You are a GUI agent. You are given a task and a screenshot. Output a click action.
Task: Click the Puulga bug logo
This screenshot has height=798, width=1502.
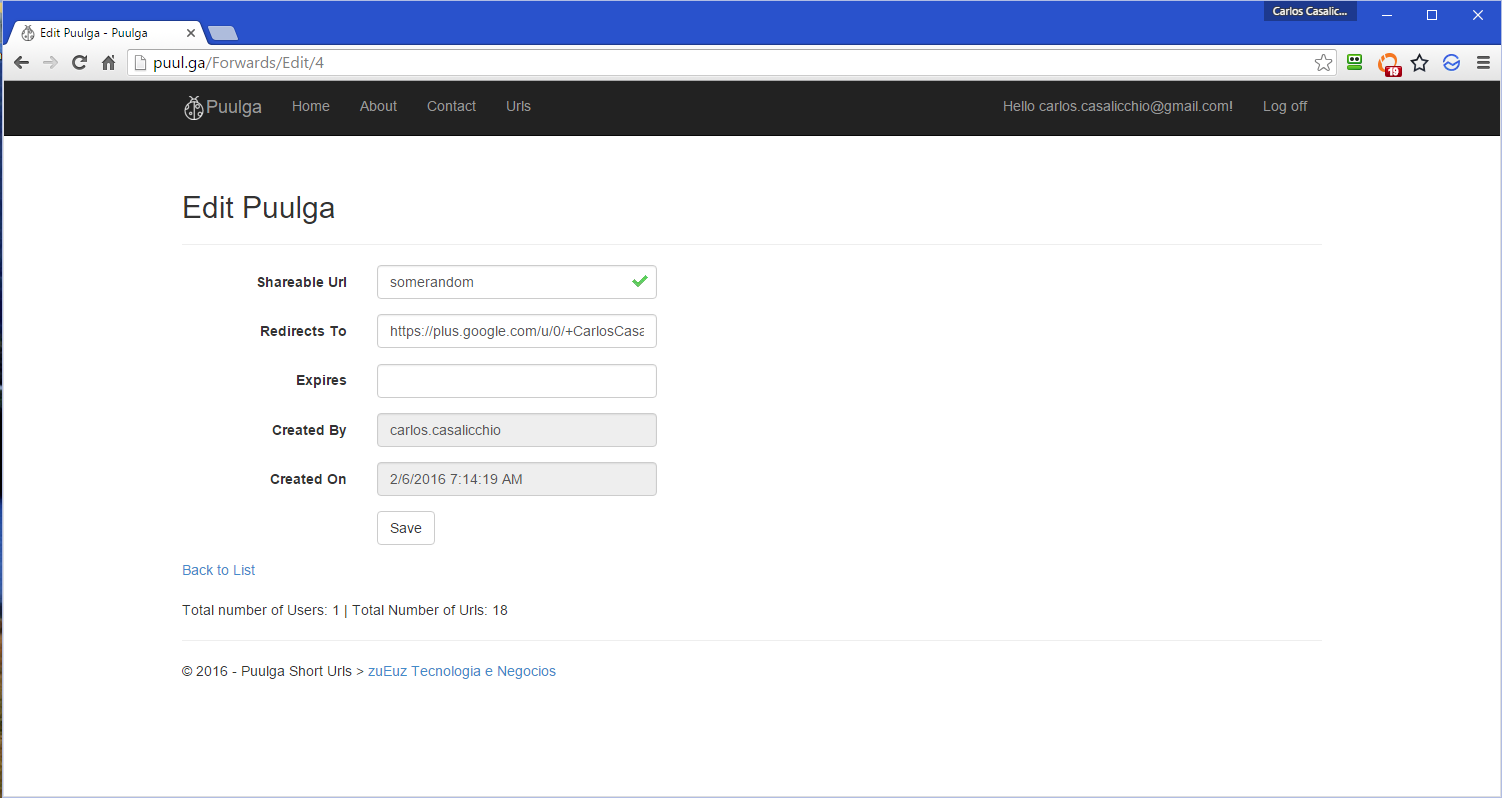(x=194, y=107)
